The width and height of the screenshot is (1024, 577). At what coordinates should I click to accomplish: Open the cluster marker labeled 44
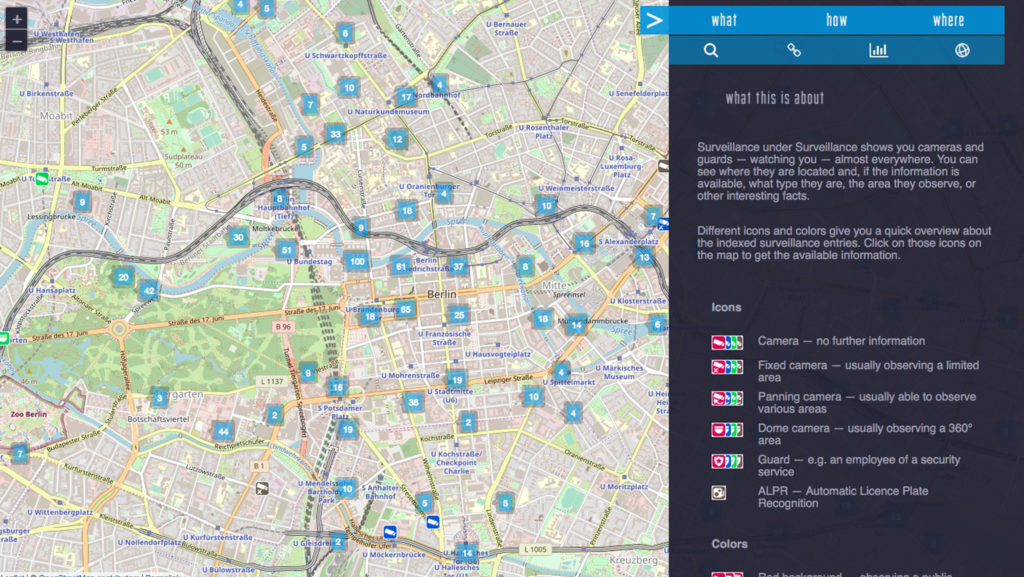click(223, 432)
